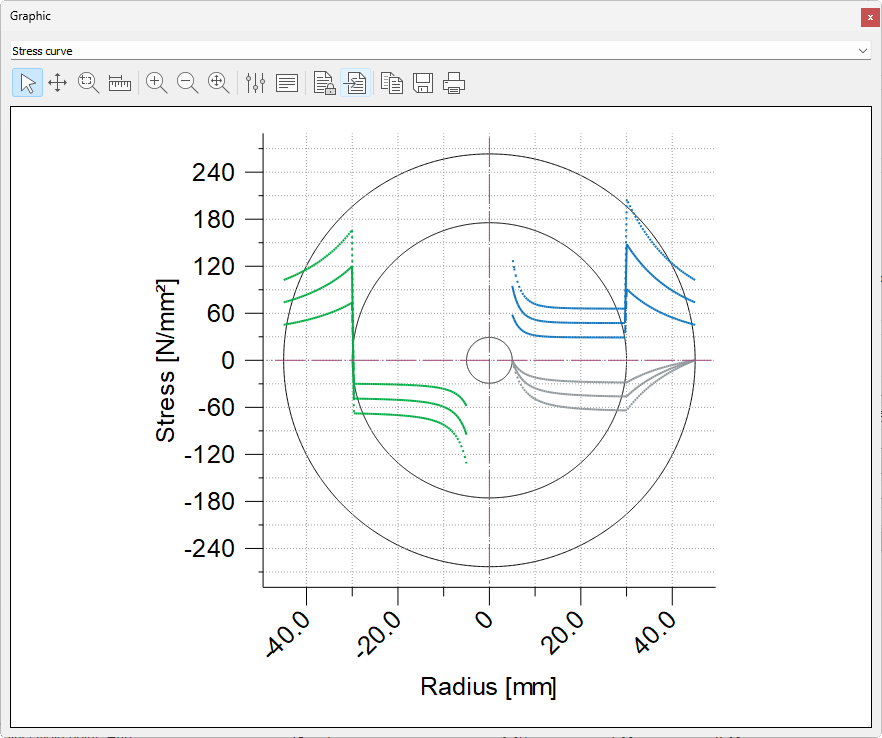
Task: Expand the dropdown chevron arrow
Action: point(863,50)
